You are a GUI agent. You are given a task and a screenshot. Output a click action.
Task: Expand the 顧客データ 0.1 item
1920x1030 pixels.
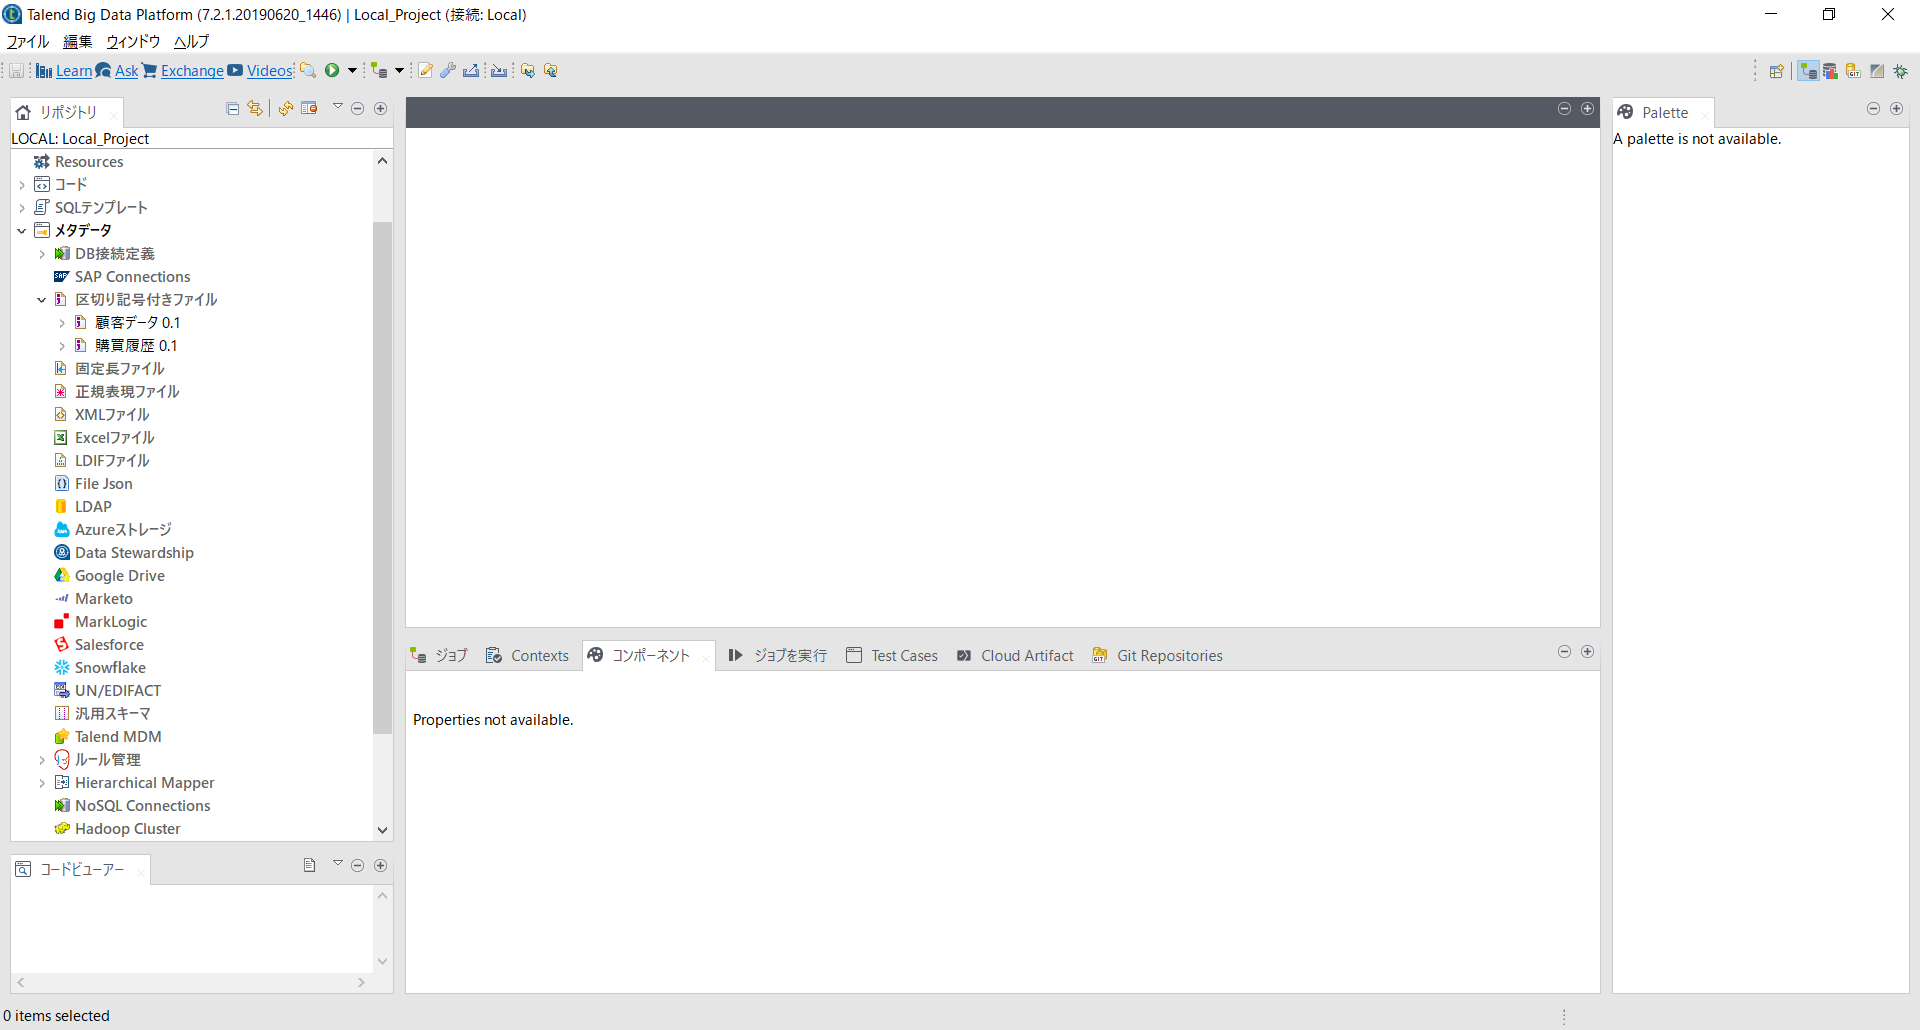click(x=62, y=323)
